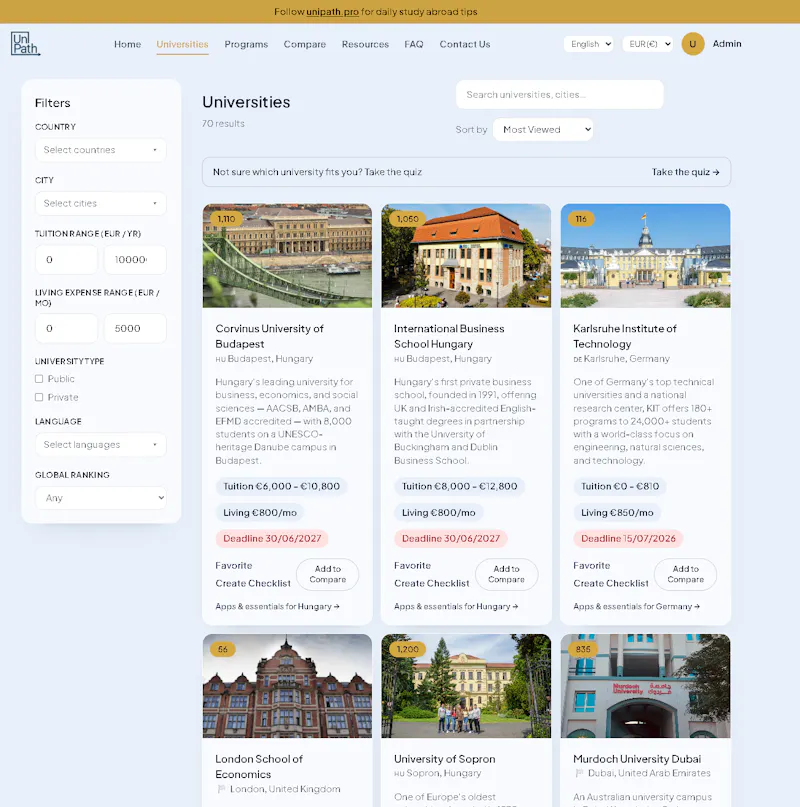Add Corvinus University to Compare
The image size is (800, 807).
pos(327,574)
